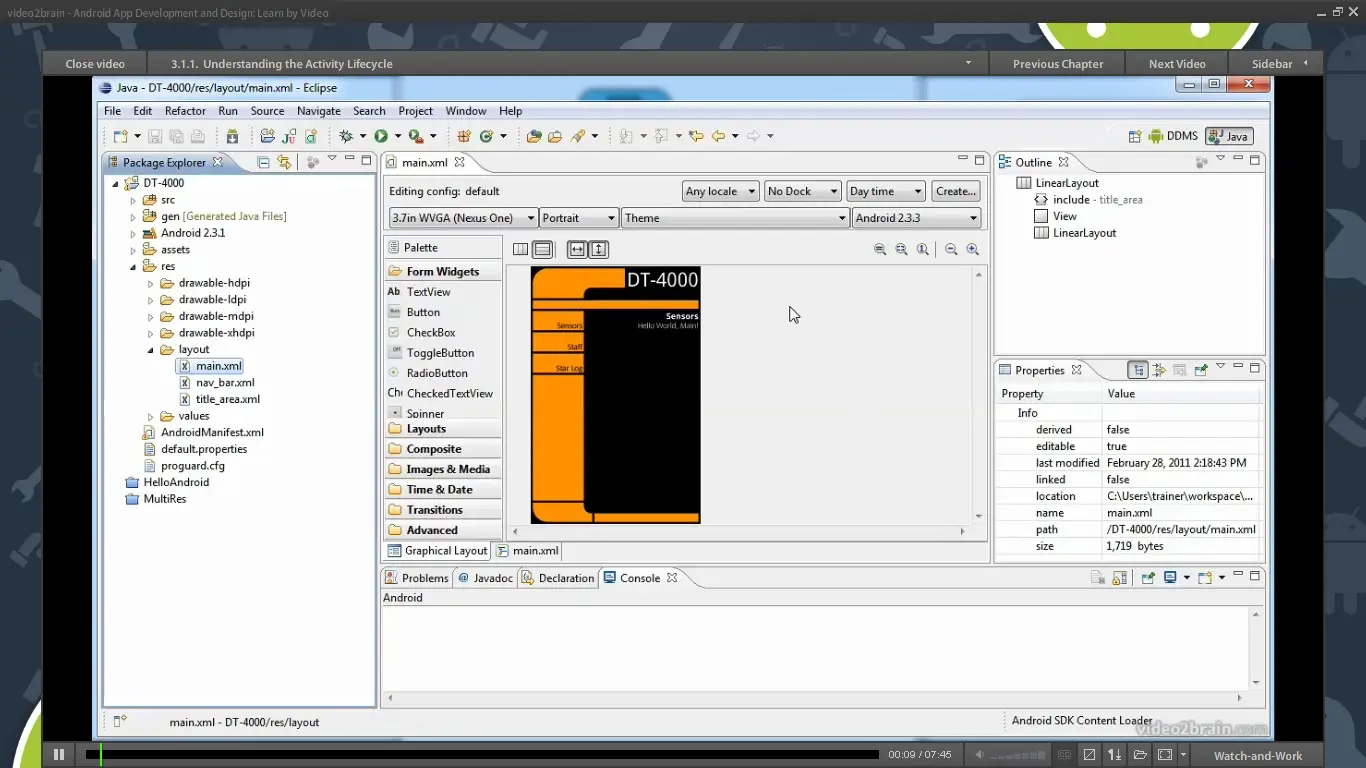1366x768 pixels.
Task: Click Scroll Lock icon in Console
Action: coord(1119,577)
